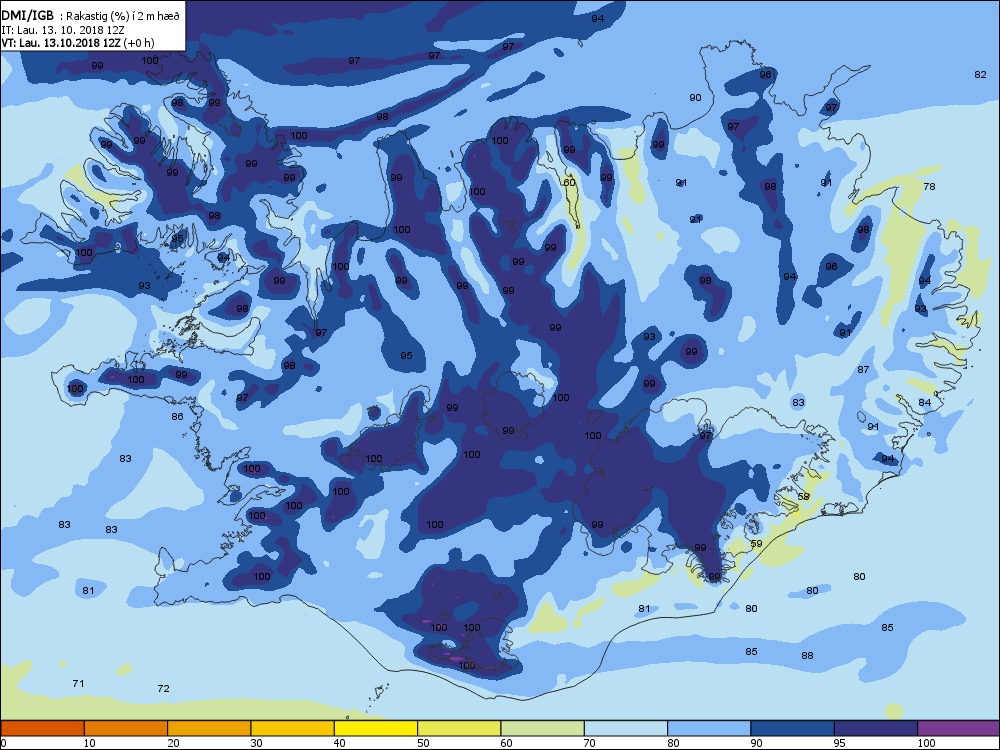Click the legend tick label '100'
This screenshot has width=1000, height=750.
(x=926, y=743)
